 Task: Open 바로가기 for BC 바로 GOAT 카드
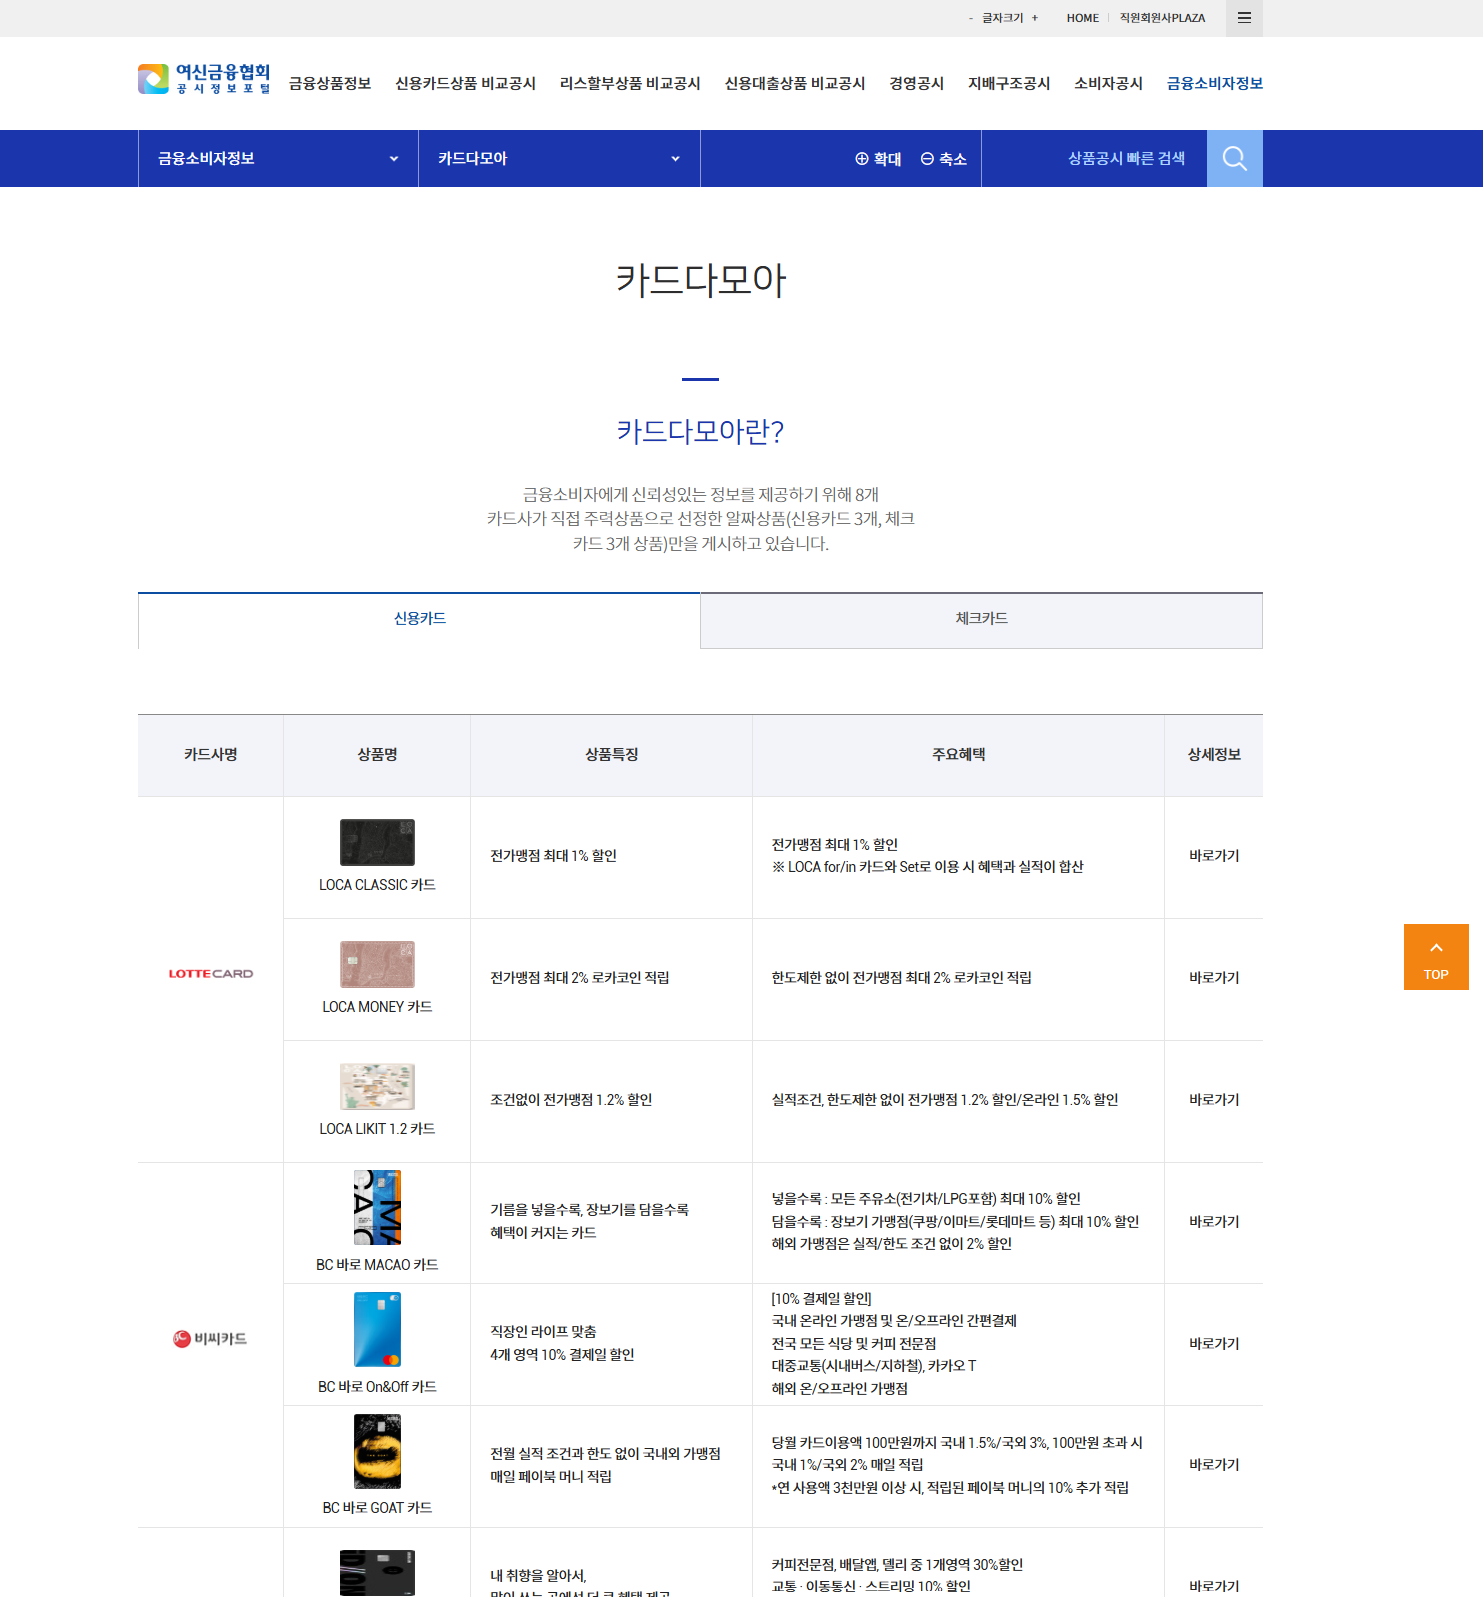point(1214,1465)
